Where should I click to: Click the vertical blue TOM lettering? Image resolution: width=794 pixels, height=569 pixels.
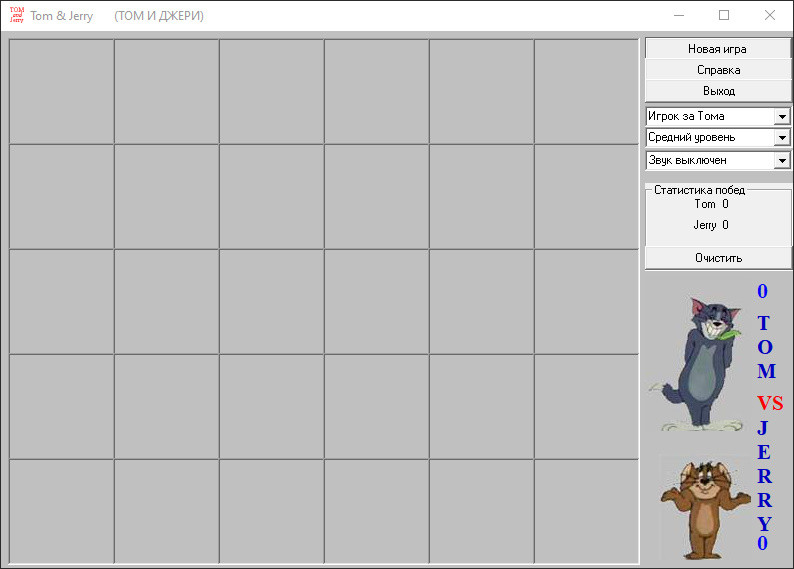click(766, 347)
